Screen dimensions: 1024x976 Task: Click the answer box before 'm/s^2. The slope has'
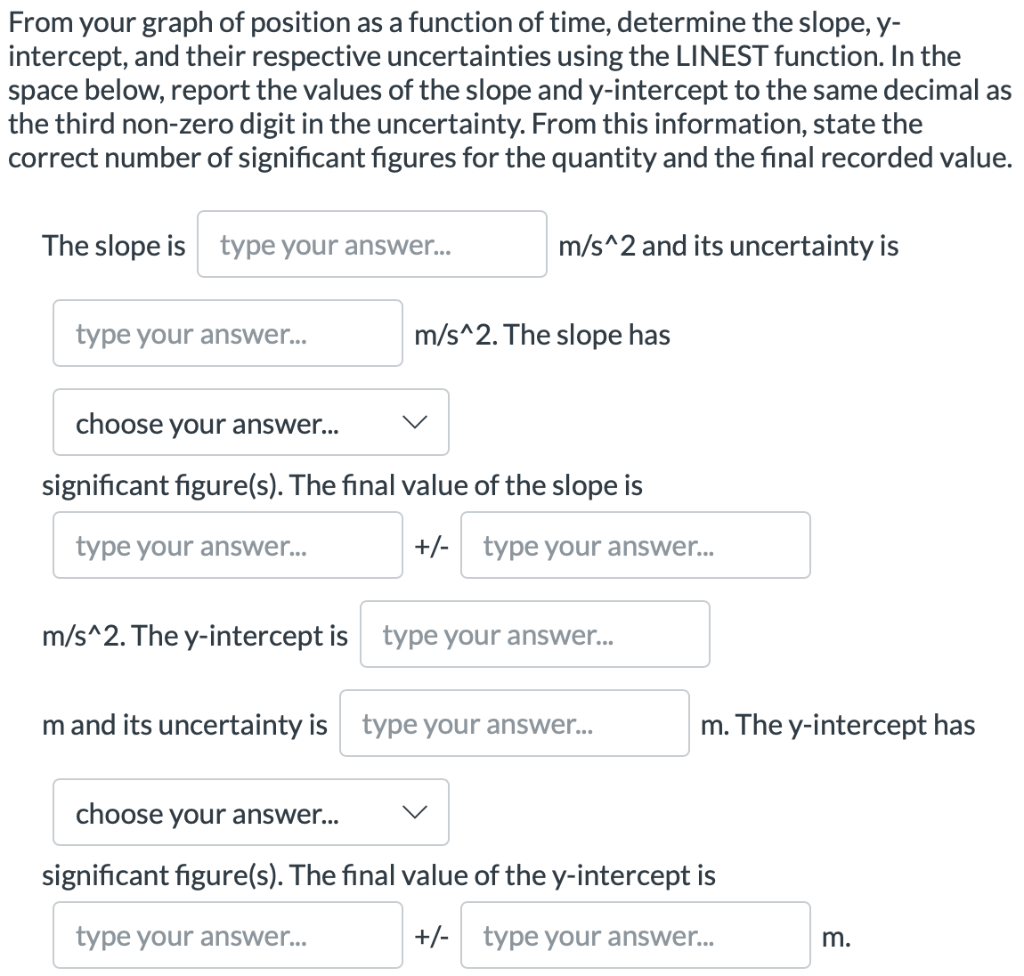tap(227, 333)
